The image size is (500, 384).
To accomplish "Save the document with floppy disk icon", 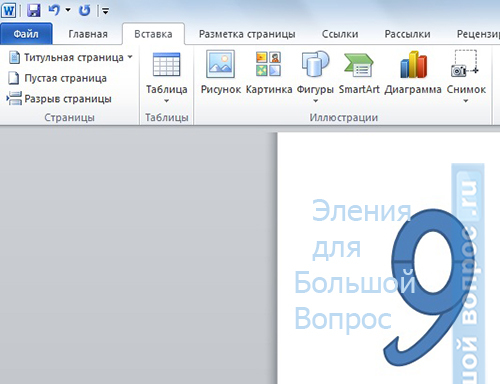I will coord(33,10).
